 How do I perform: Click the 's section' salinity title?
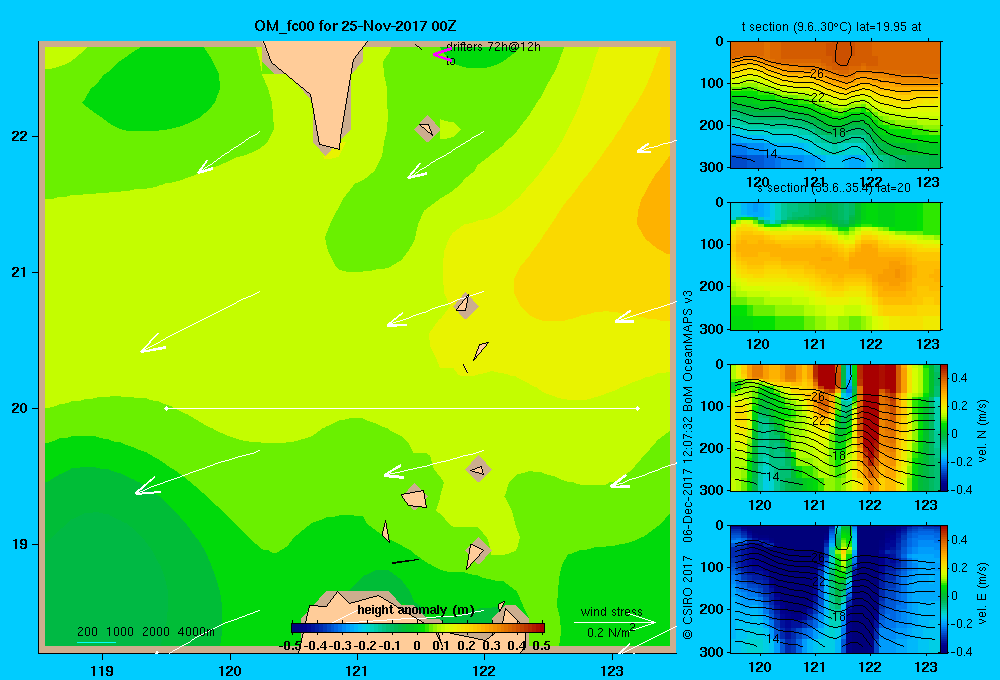point(834,188)
